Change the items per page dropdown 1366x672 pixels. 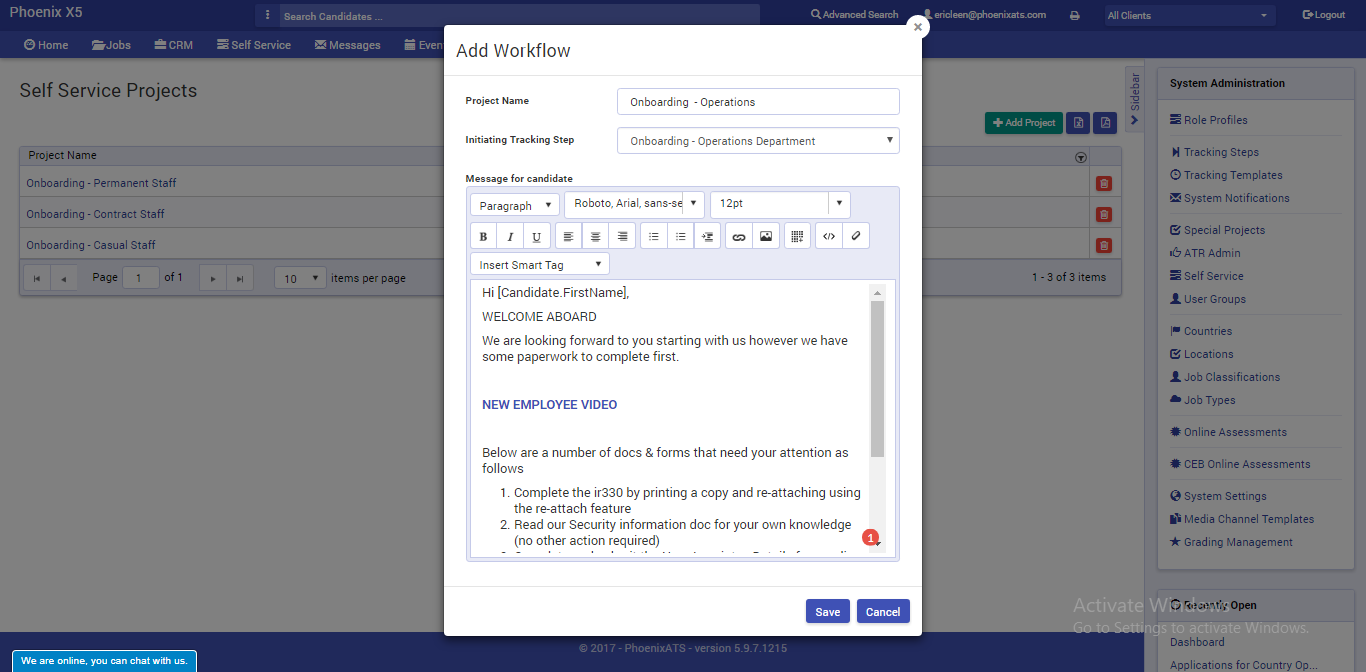click(301, 278)
